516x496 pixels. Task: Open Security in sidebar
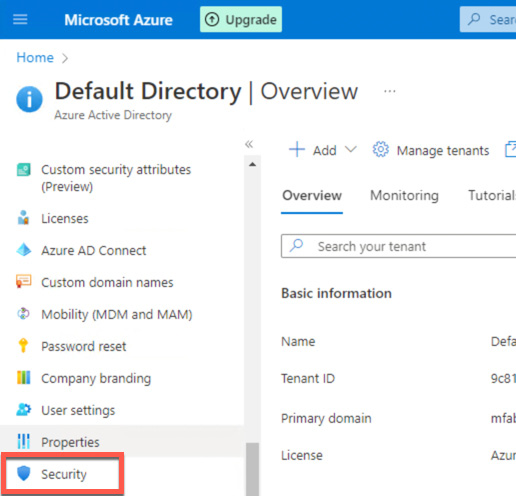(x=64, y=474)
